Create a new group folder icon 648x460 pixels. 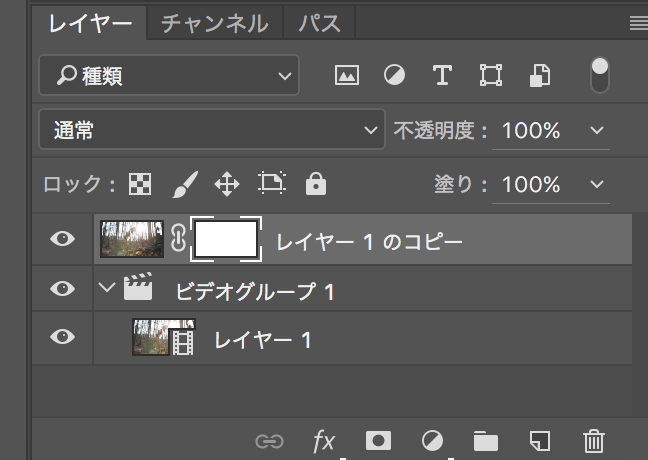coord(486,441)
